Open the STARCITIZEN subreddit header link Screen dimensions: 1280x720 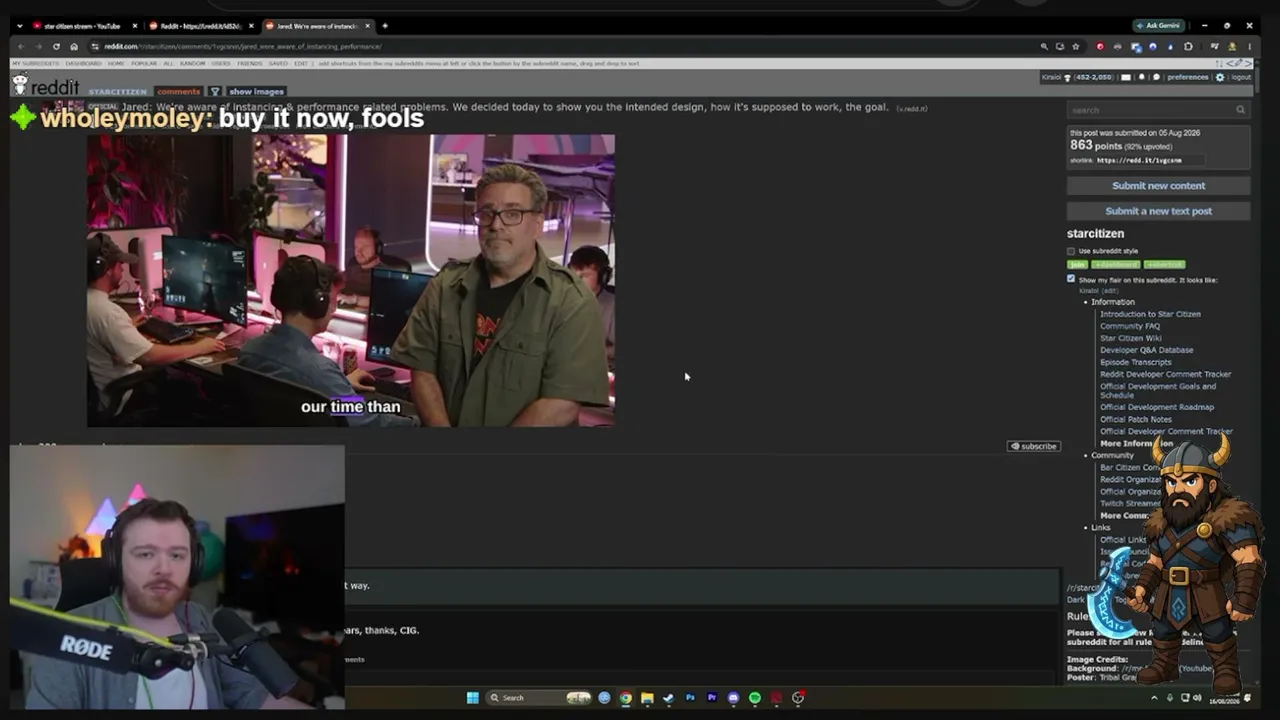117,92
